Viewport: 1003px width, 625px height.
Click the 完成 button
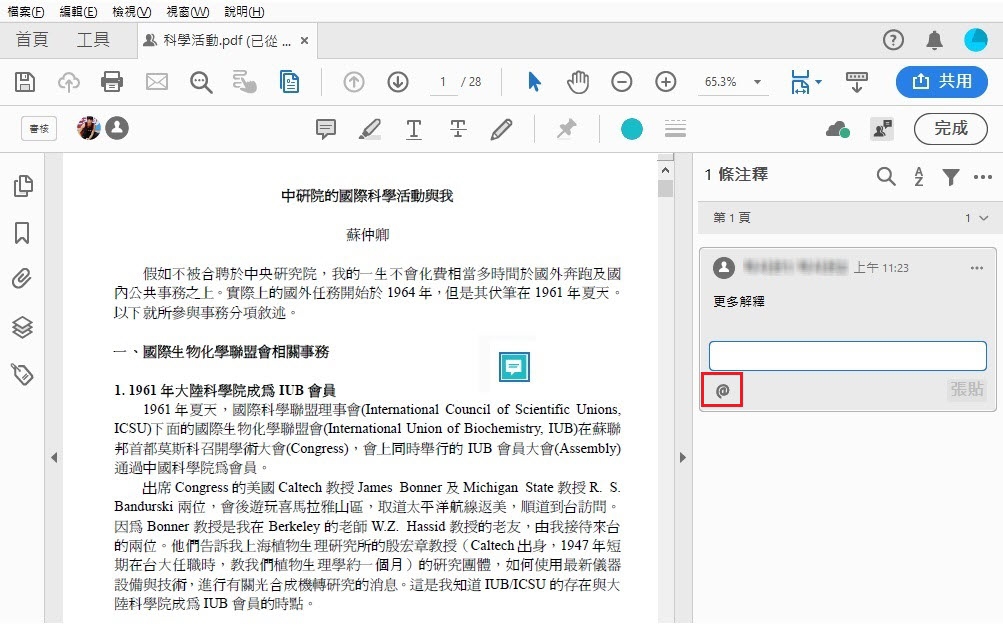tap(950, 128)
